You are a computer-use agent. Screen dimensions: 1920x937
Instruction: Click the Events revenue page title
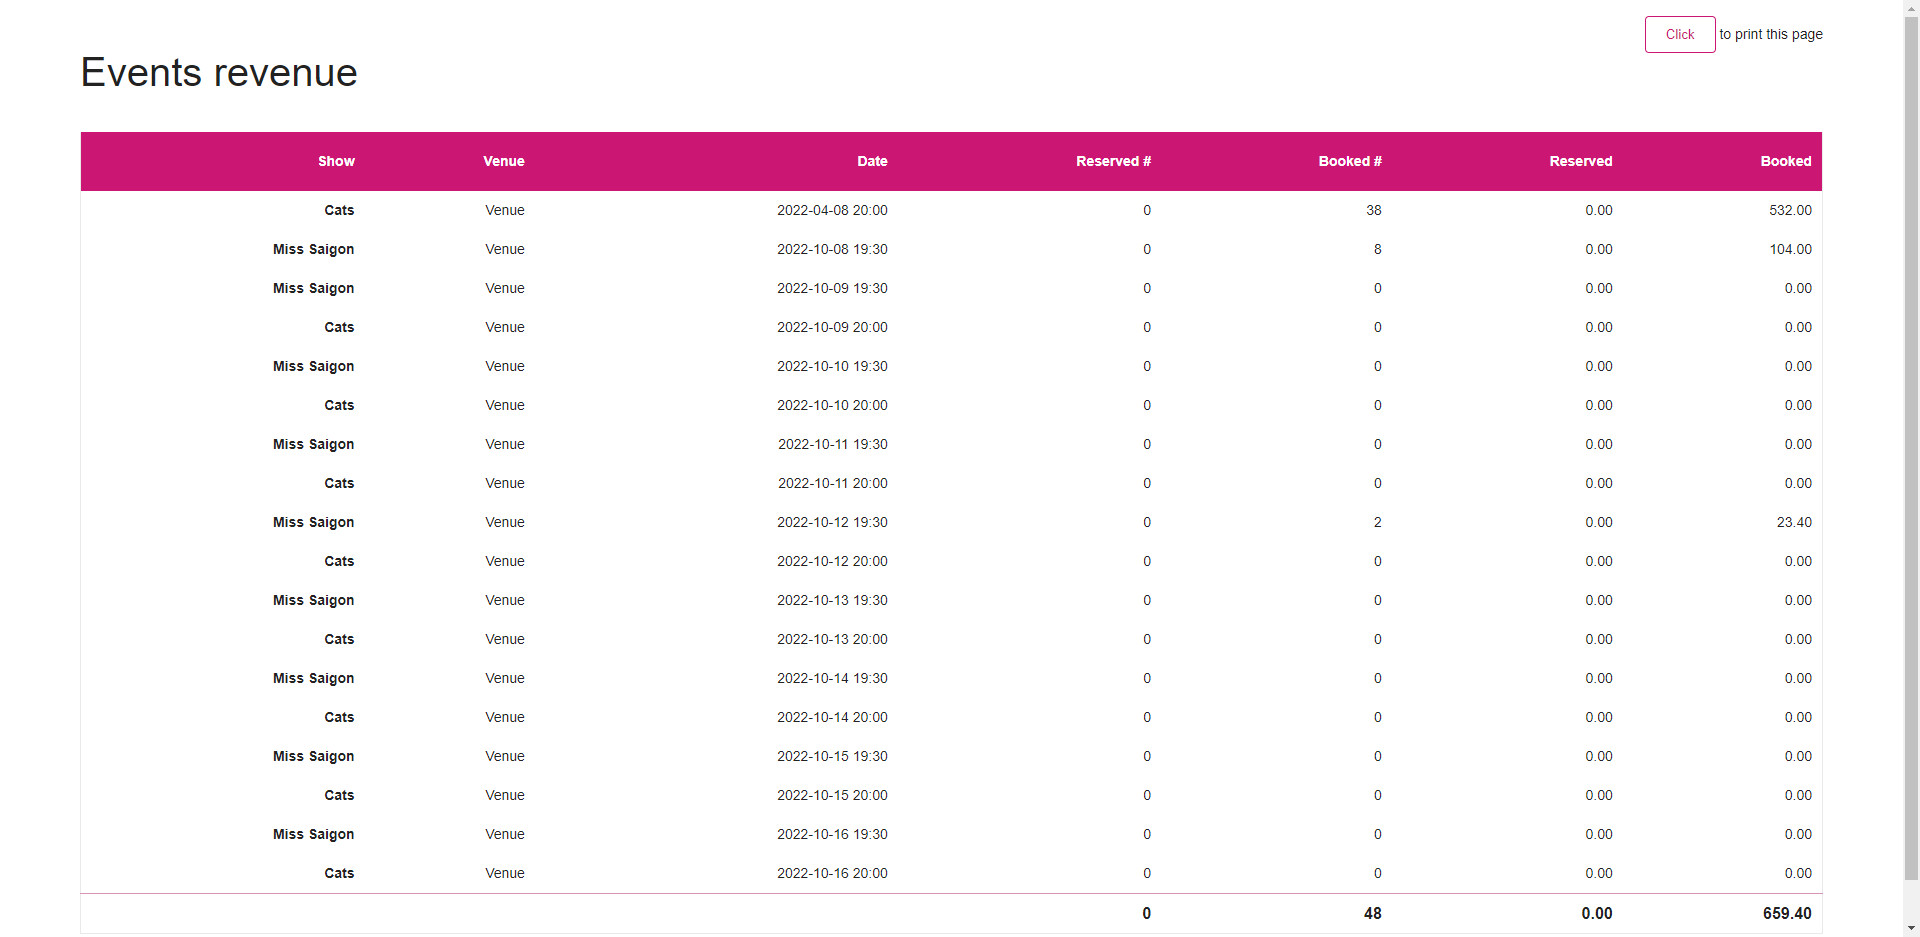tap(219, 71)
